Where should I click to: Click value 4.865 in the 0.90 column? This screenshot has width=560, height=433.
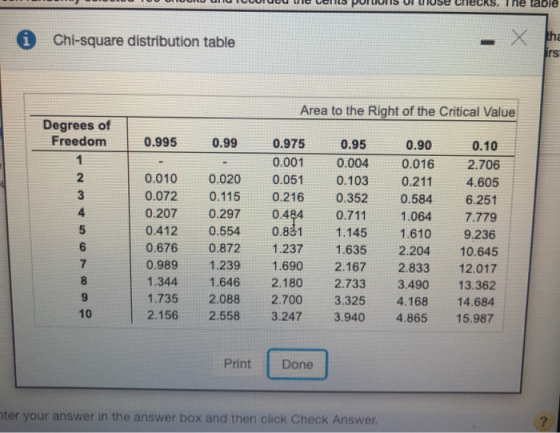pyautogui.click(x=412, y=318)
